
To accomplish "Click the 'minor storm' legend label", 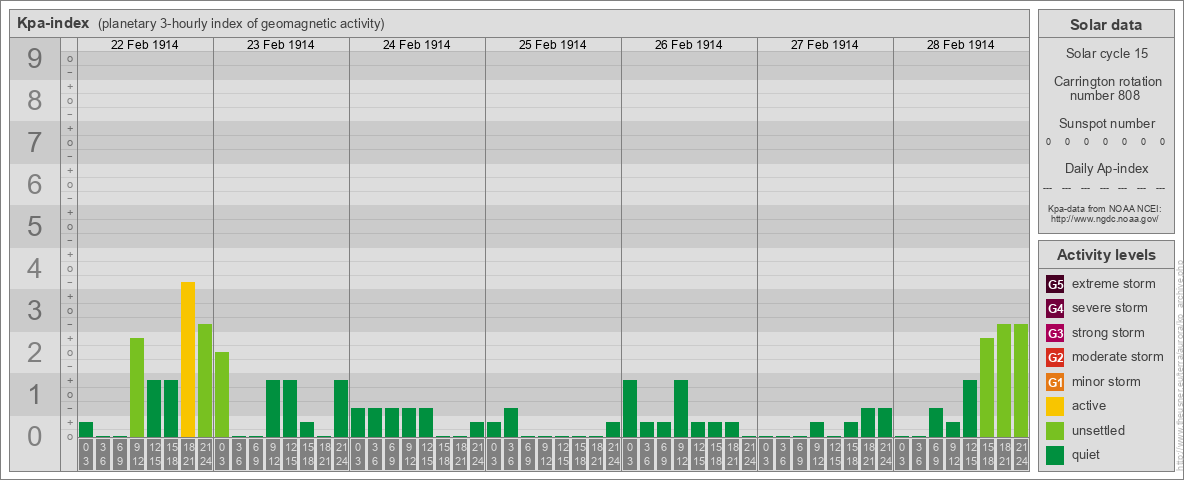I will pos(1106,381).
